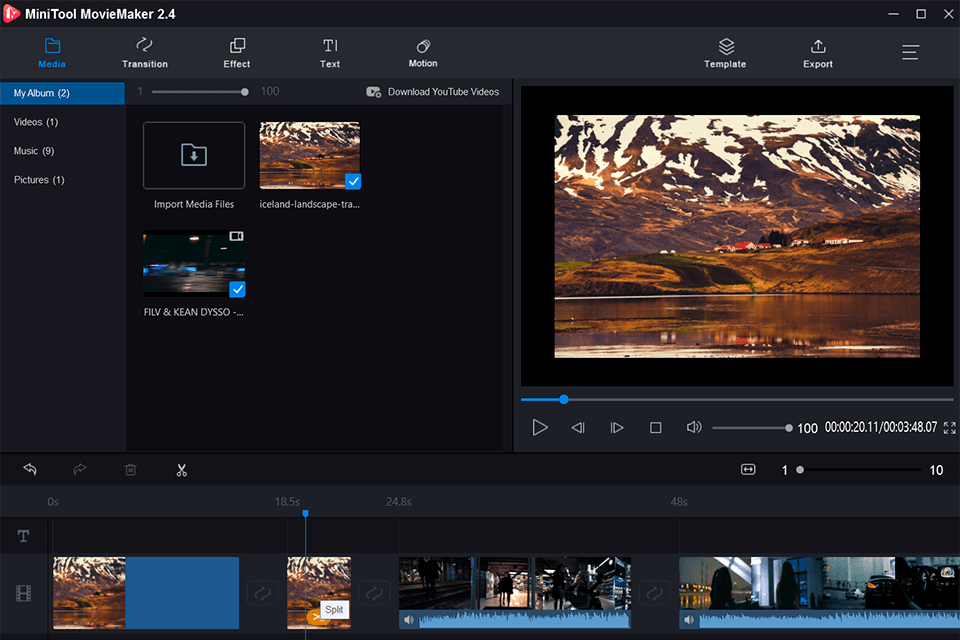Open the hamburger menu
960x640 pixels.
(x=910, y=53)
